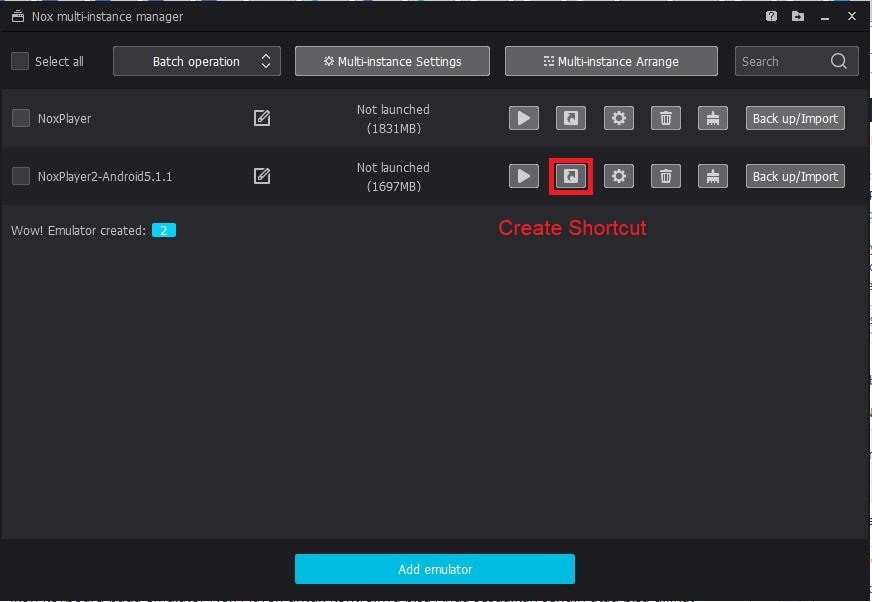Close the Nox multi-instance manager
Image resolution: width=872 pixels, height=602 pixels.
tap(851, 16)
